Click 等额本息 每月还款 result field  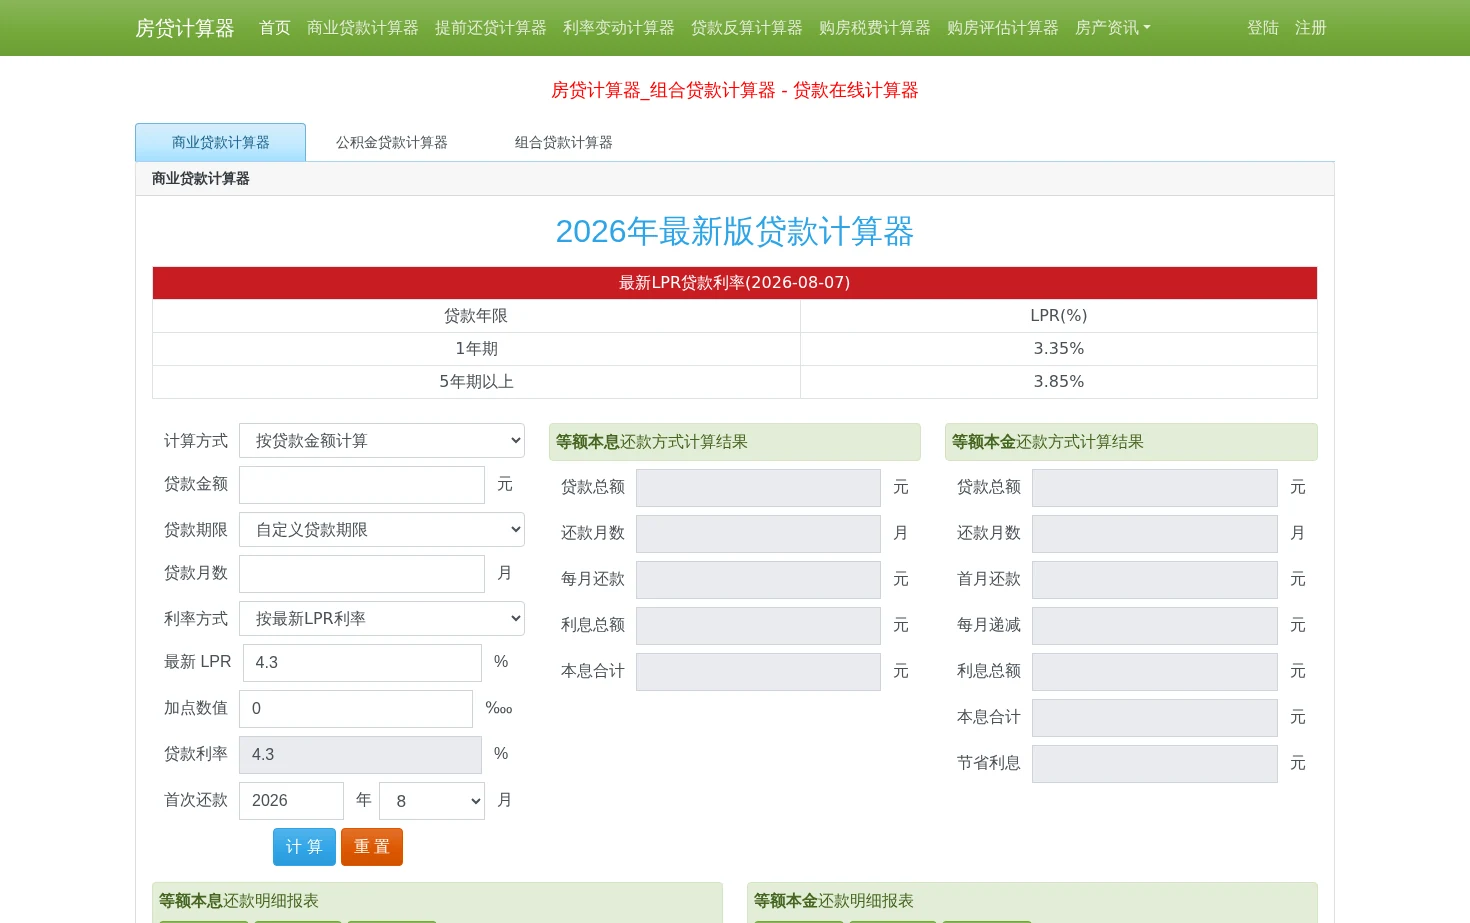758,580
